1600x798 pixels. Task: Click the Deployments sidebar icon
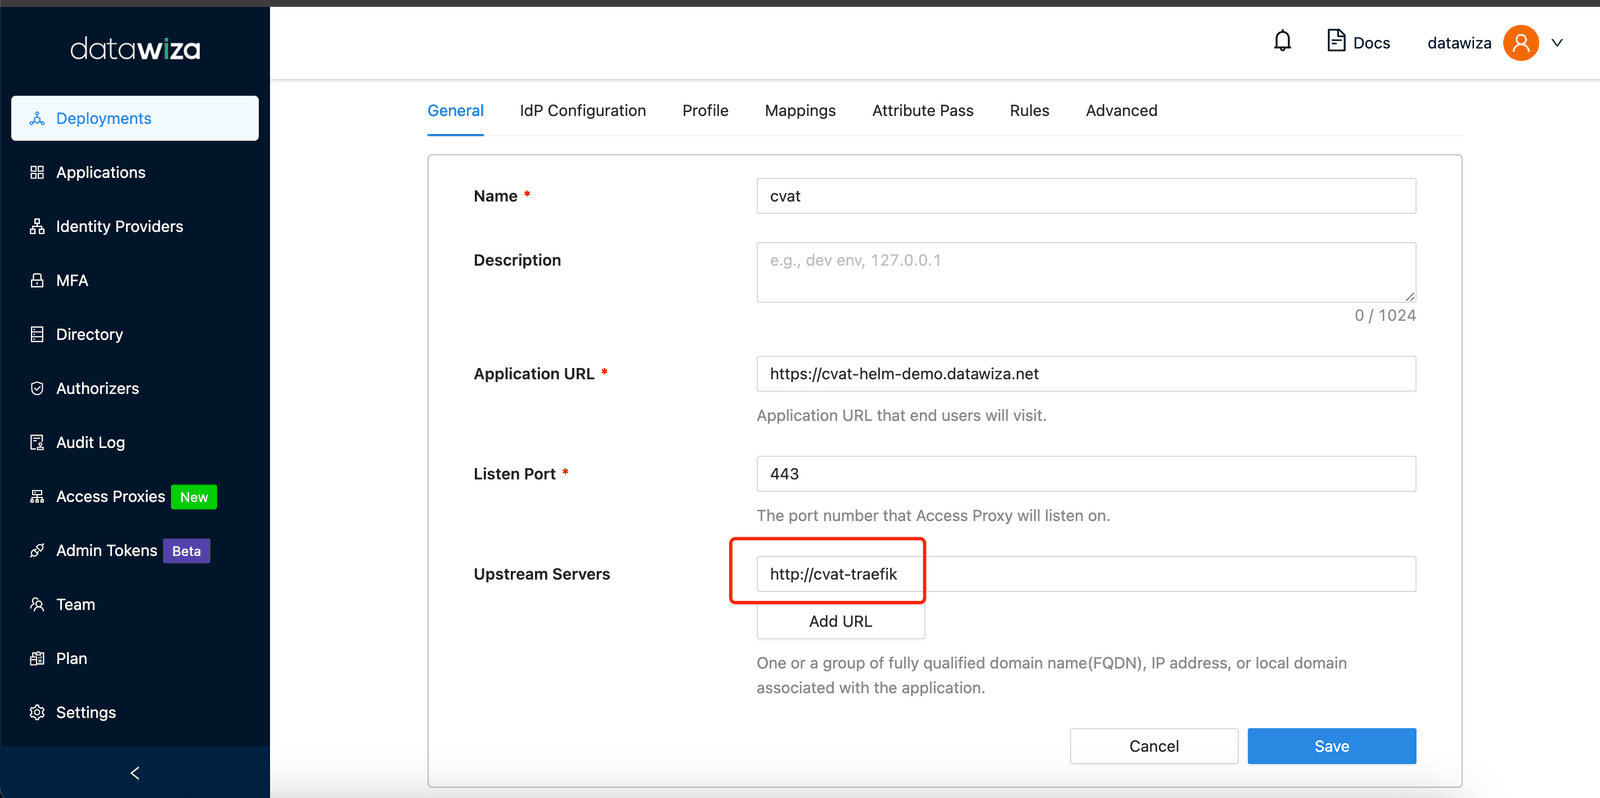point(37,118)
